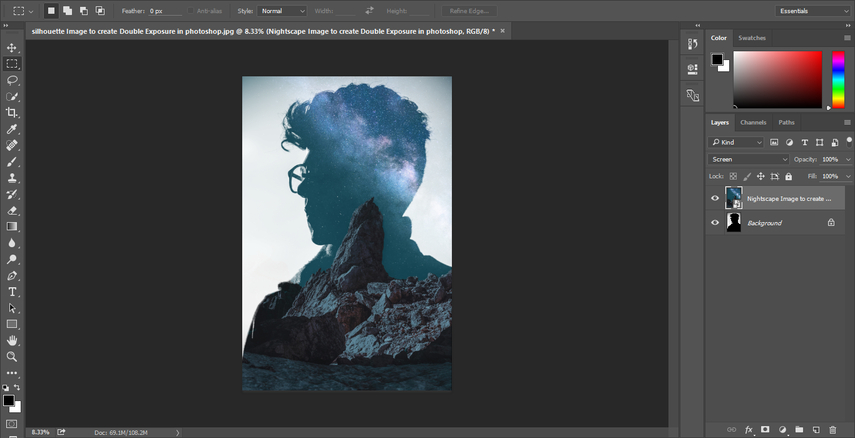Select the Path Selection tool
The height and width of the screenshot is (438, 855).
pos(11,308)
